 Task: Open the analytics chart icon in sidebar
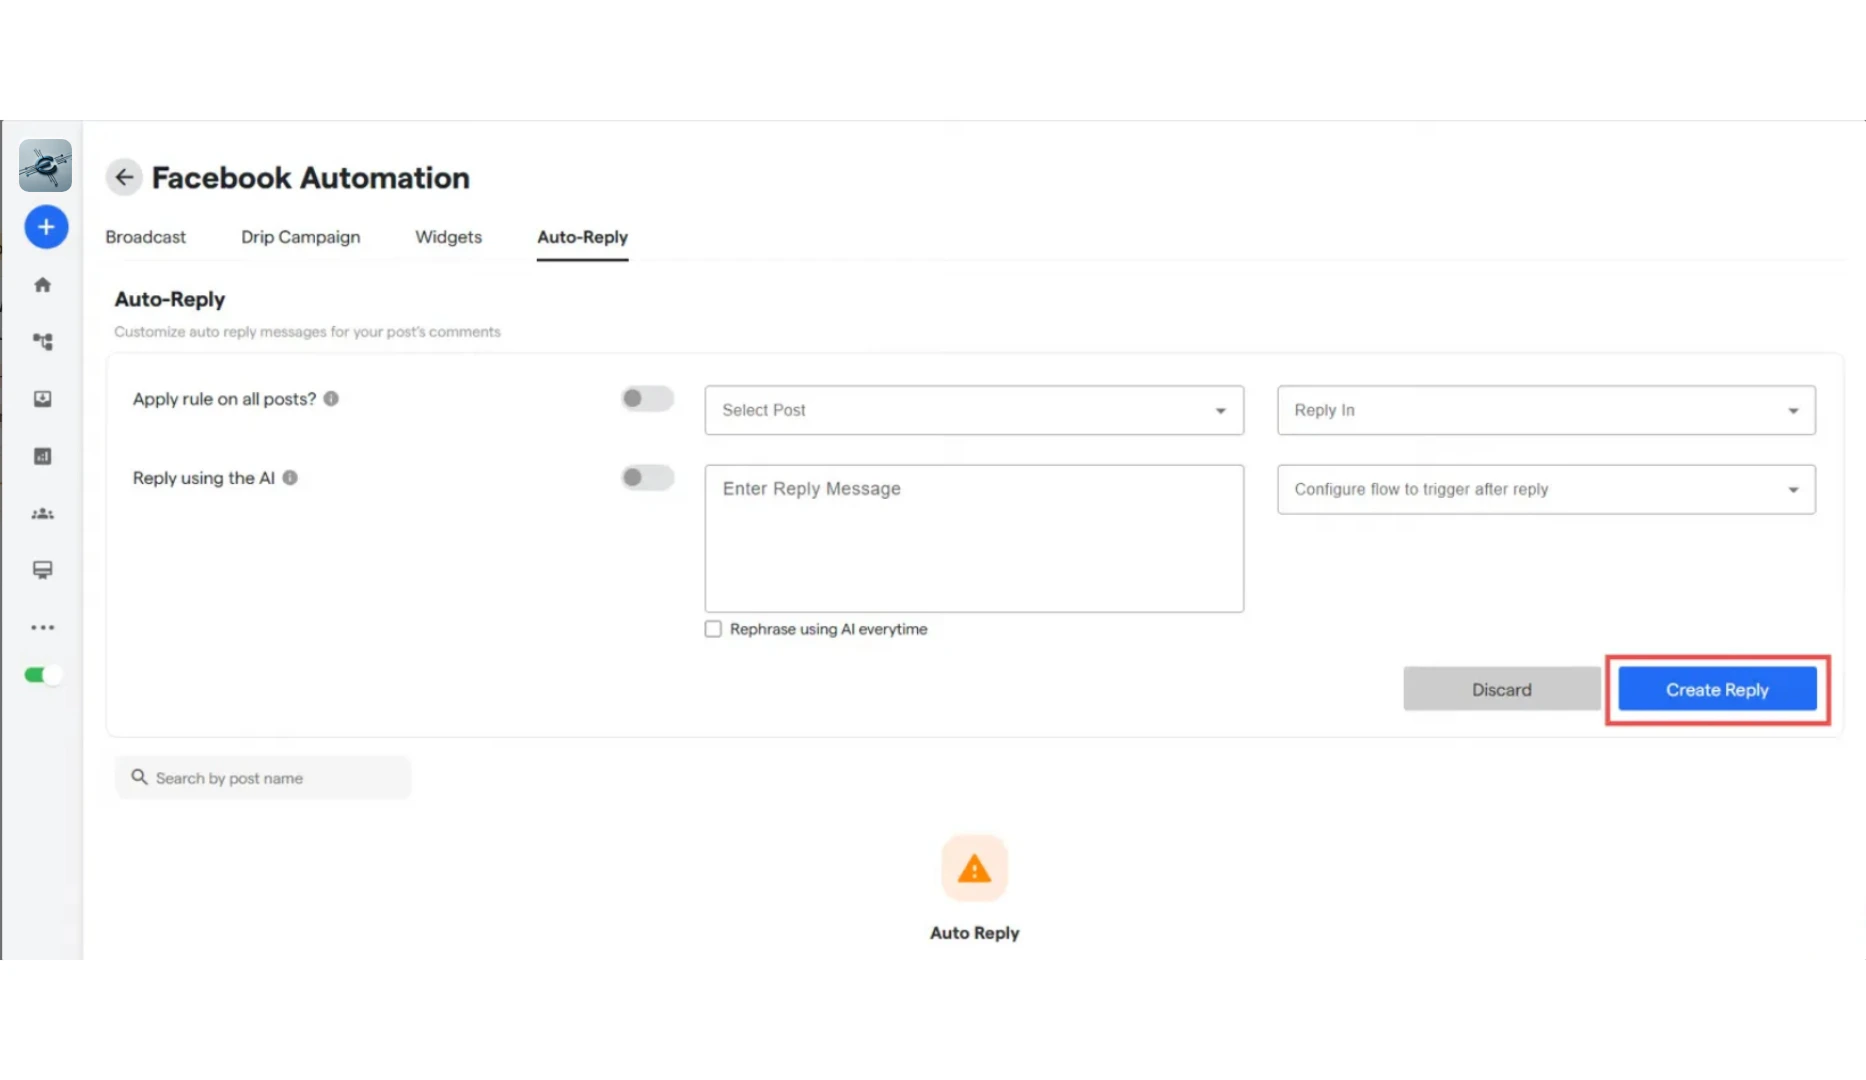42,456
